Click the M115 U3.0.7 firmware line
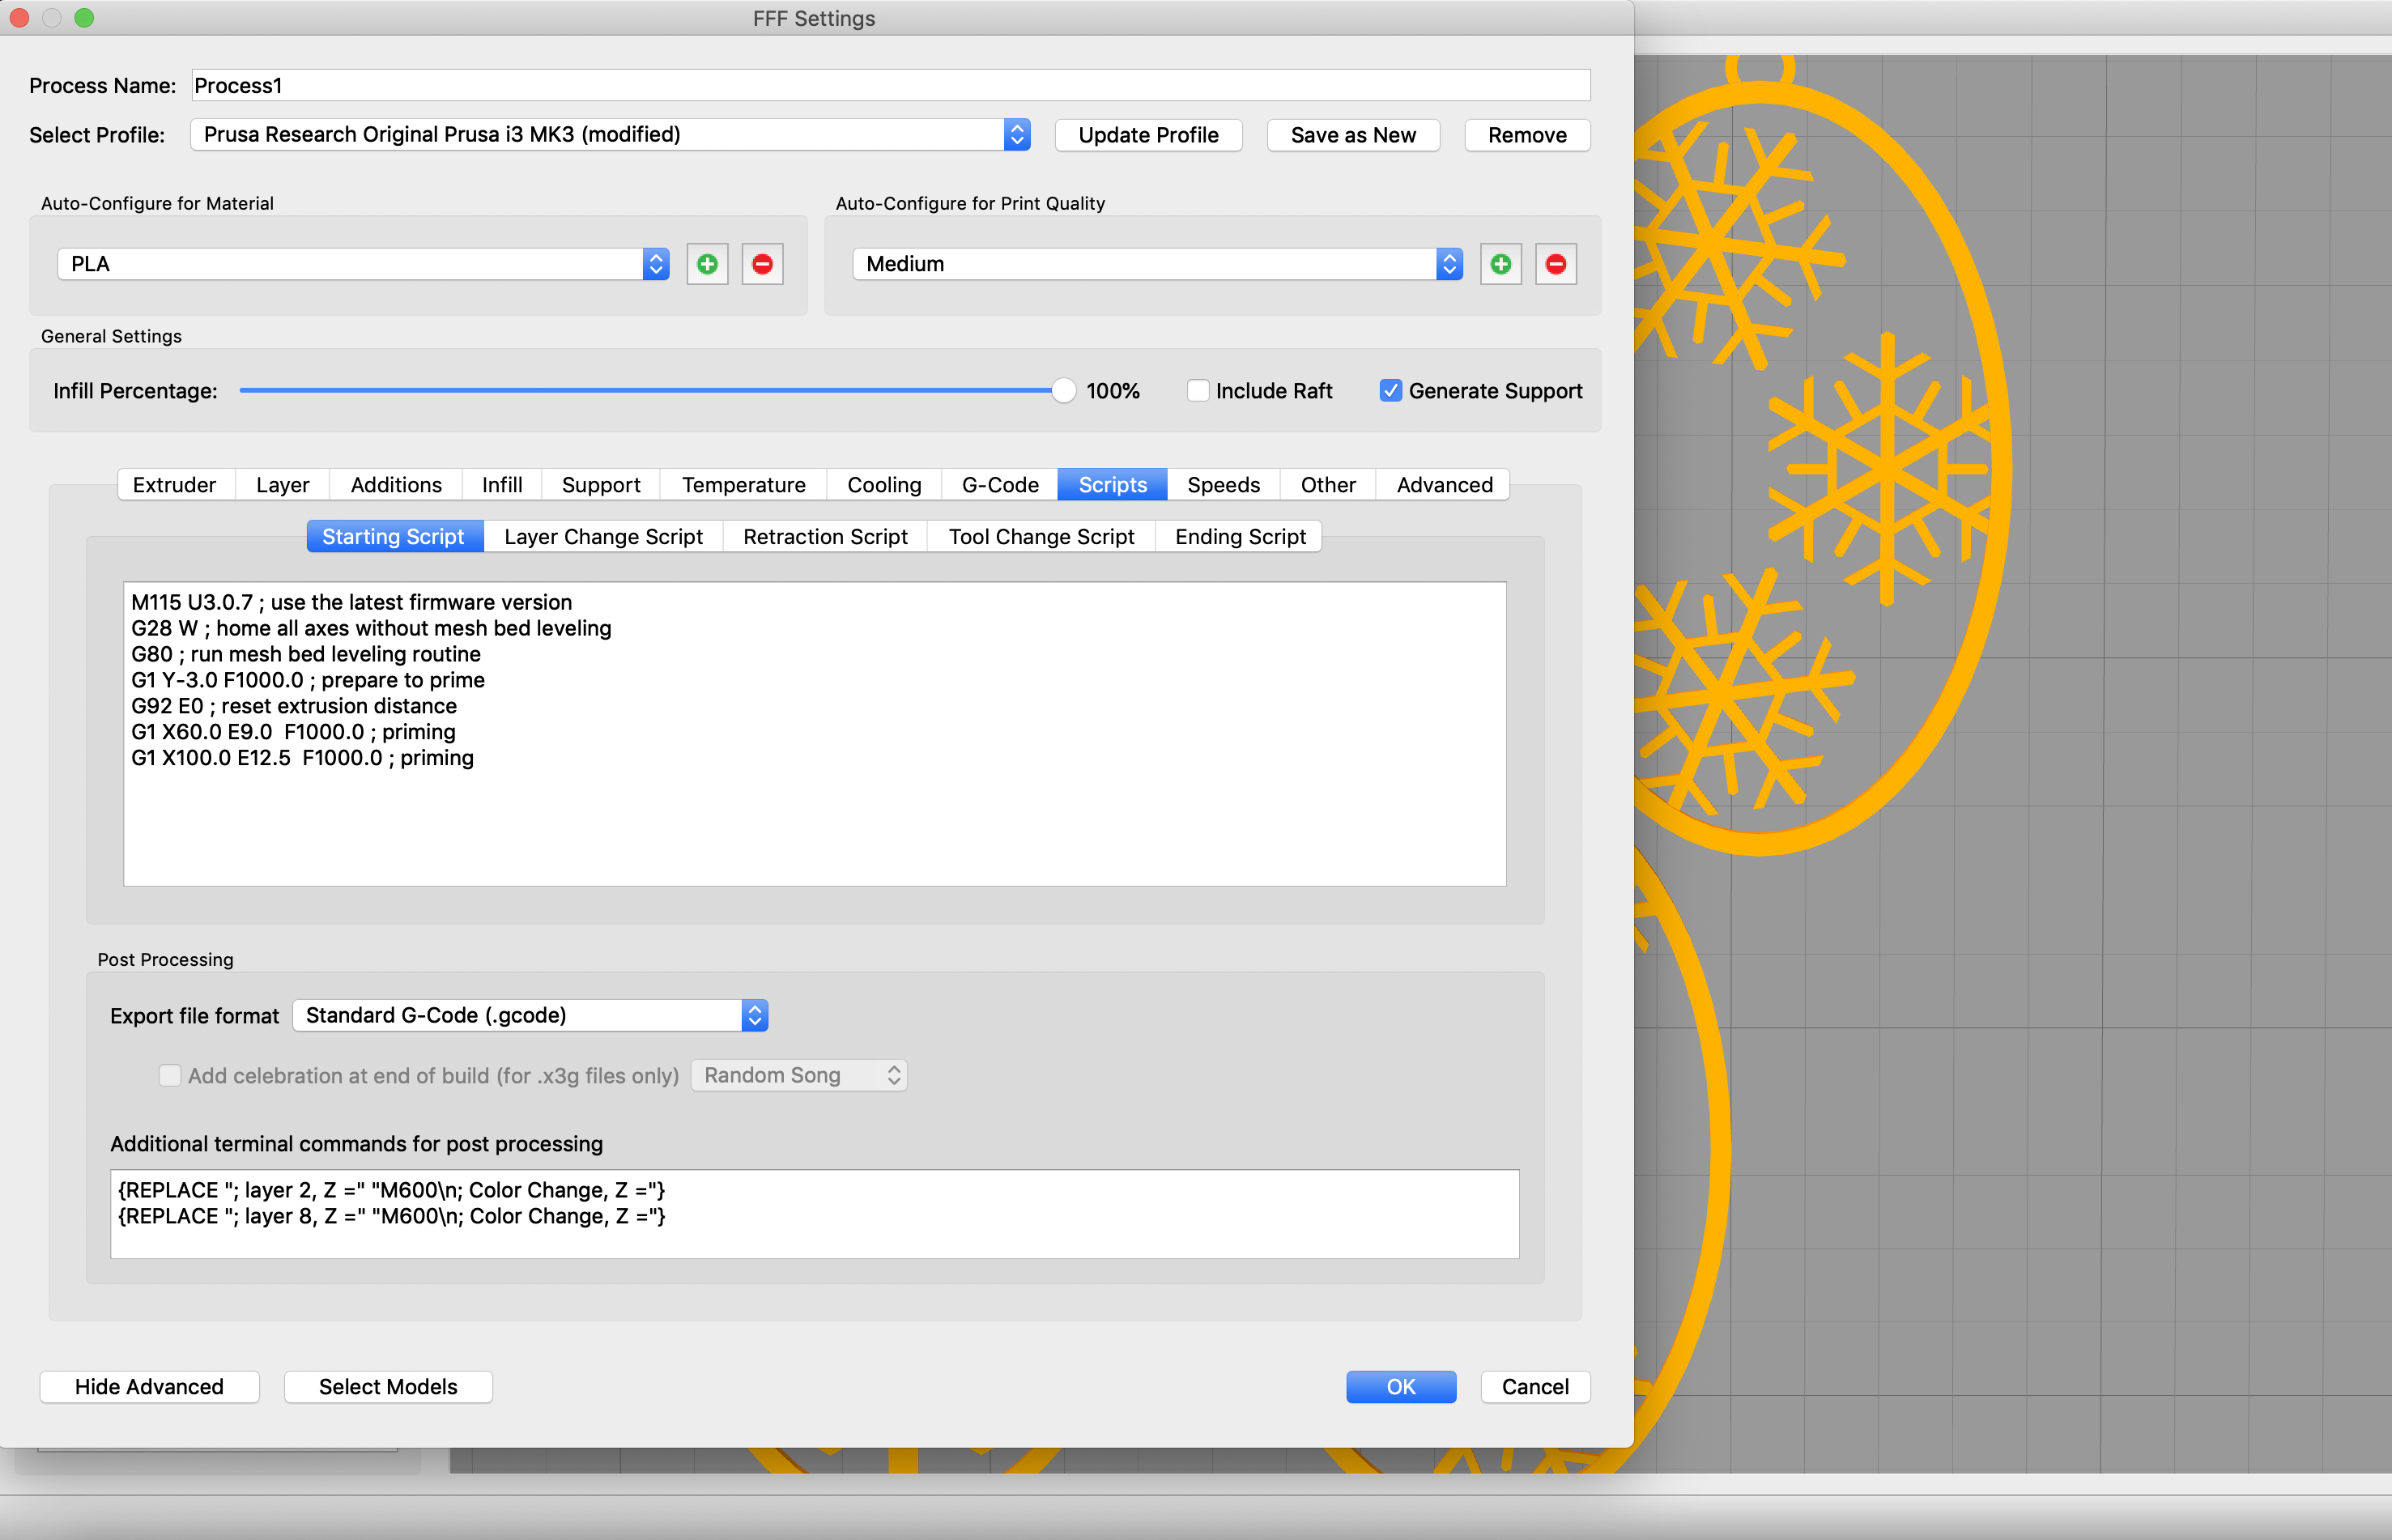 (x=352, y=602)
